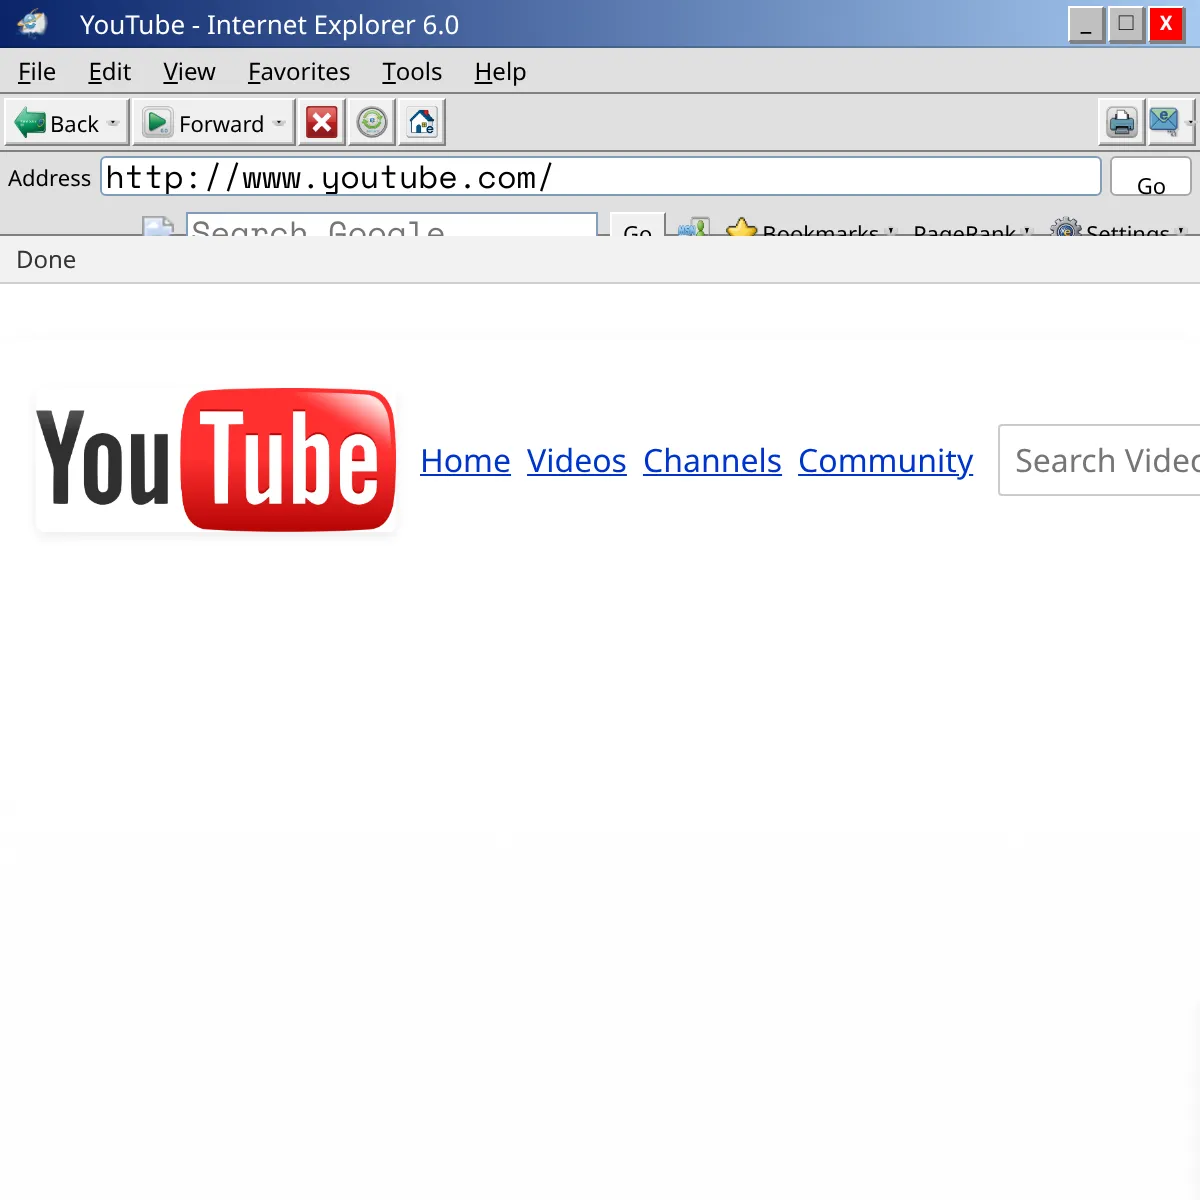Open the Channels link
The height and width of the screenshot is (1200, 1200).
(x=712, y=461)
